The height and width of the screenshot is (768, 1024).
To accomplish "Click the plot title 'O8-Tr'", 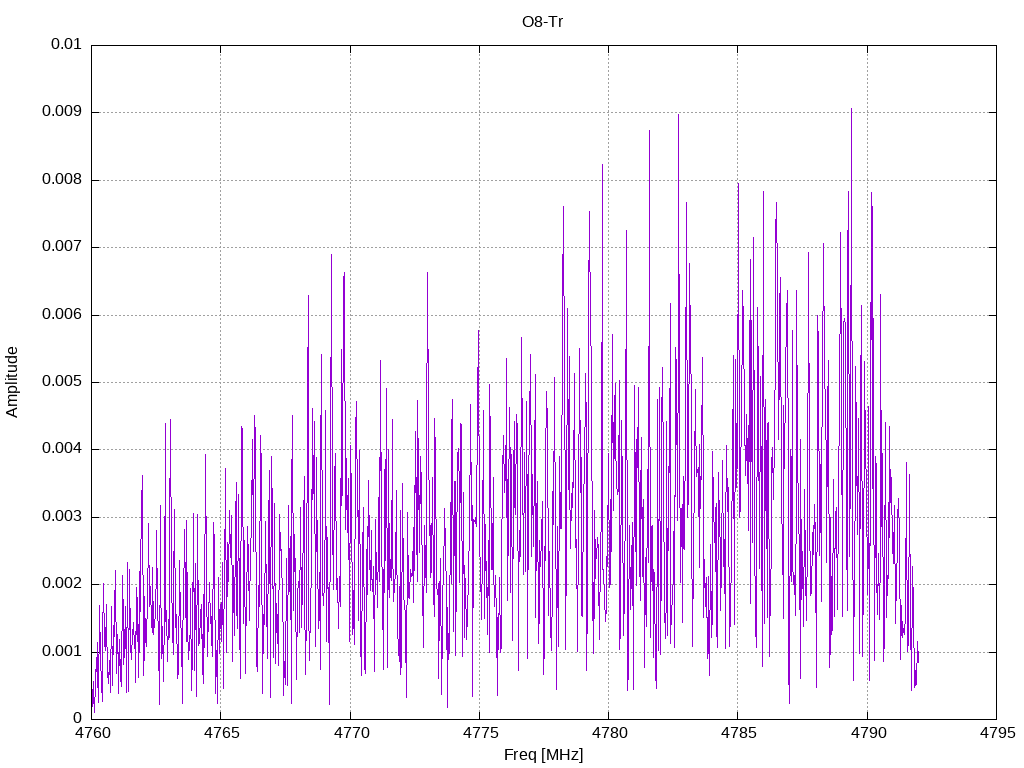I will click(542, 22).
